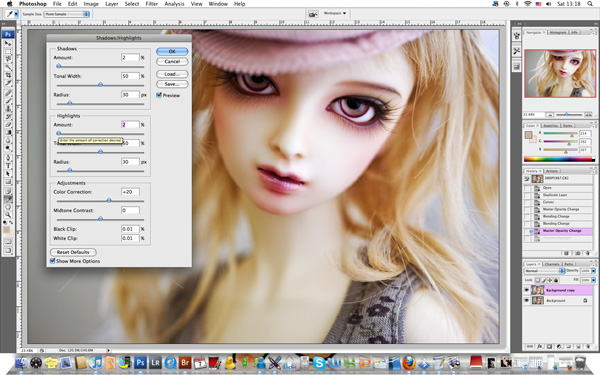Toggle lock position
600x375 pixels.
(x=550, y=280)
